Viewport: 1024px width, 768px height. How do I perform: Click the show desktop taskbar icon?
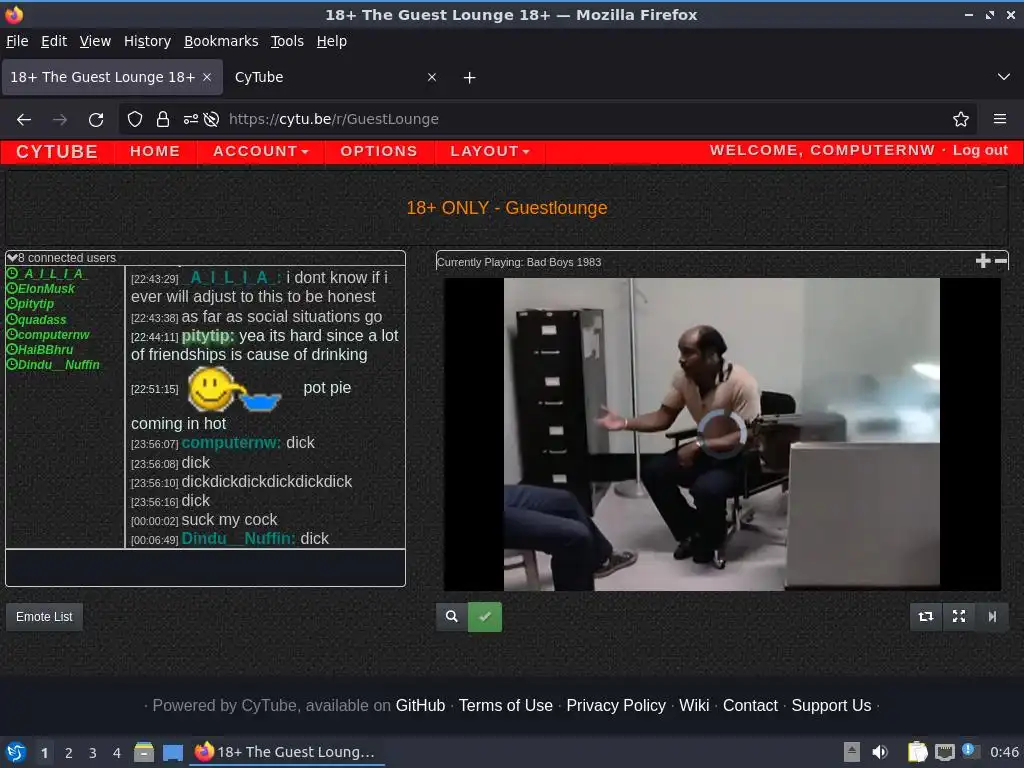click(x=172, y=752)
